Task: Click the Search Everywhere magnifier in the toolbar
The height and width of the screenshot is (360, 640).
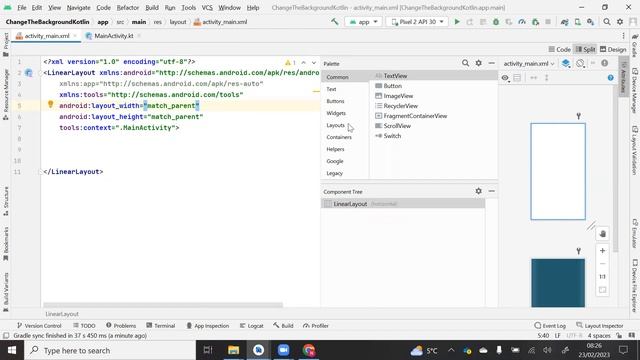Action: [x=607, y=22]
